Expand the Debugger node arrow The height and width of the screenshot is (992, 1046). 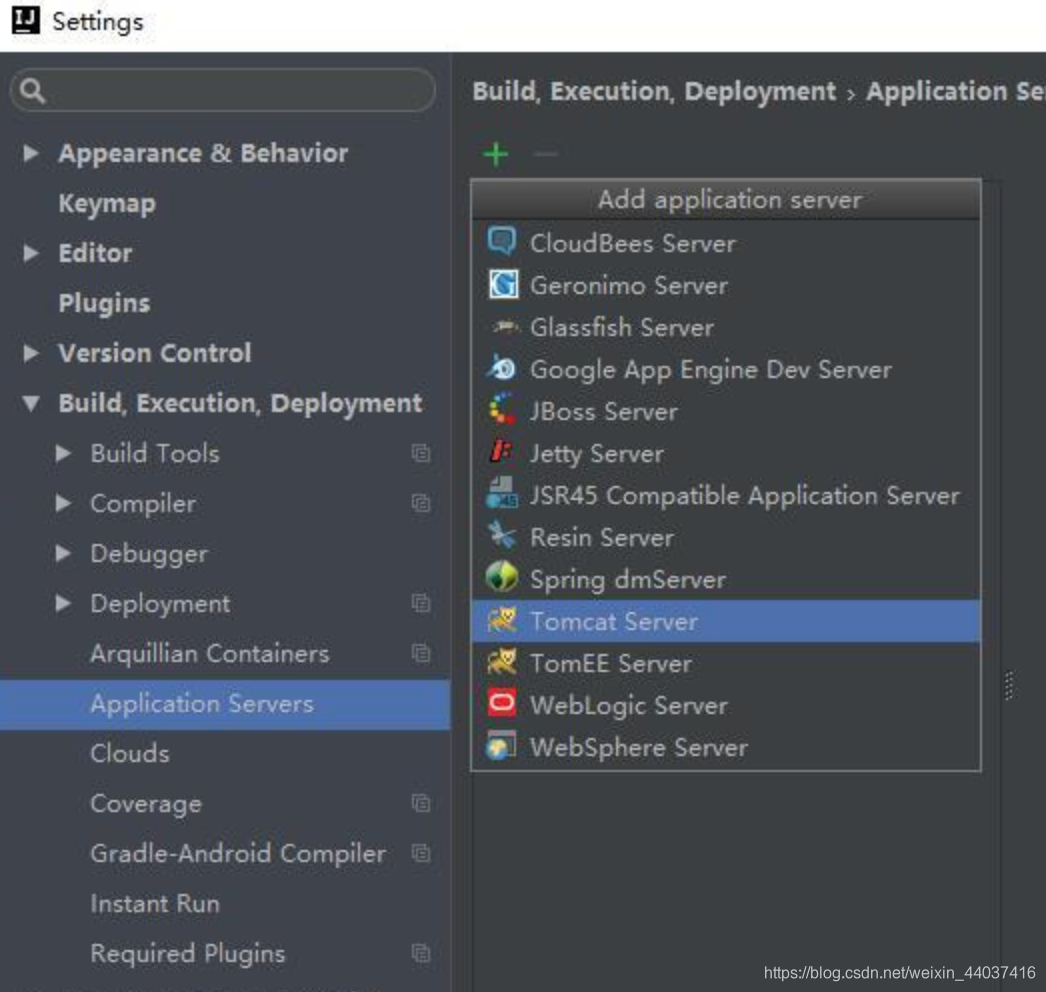click(63, 553)
